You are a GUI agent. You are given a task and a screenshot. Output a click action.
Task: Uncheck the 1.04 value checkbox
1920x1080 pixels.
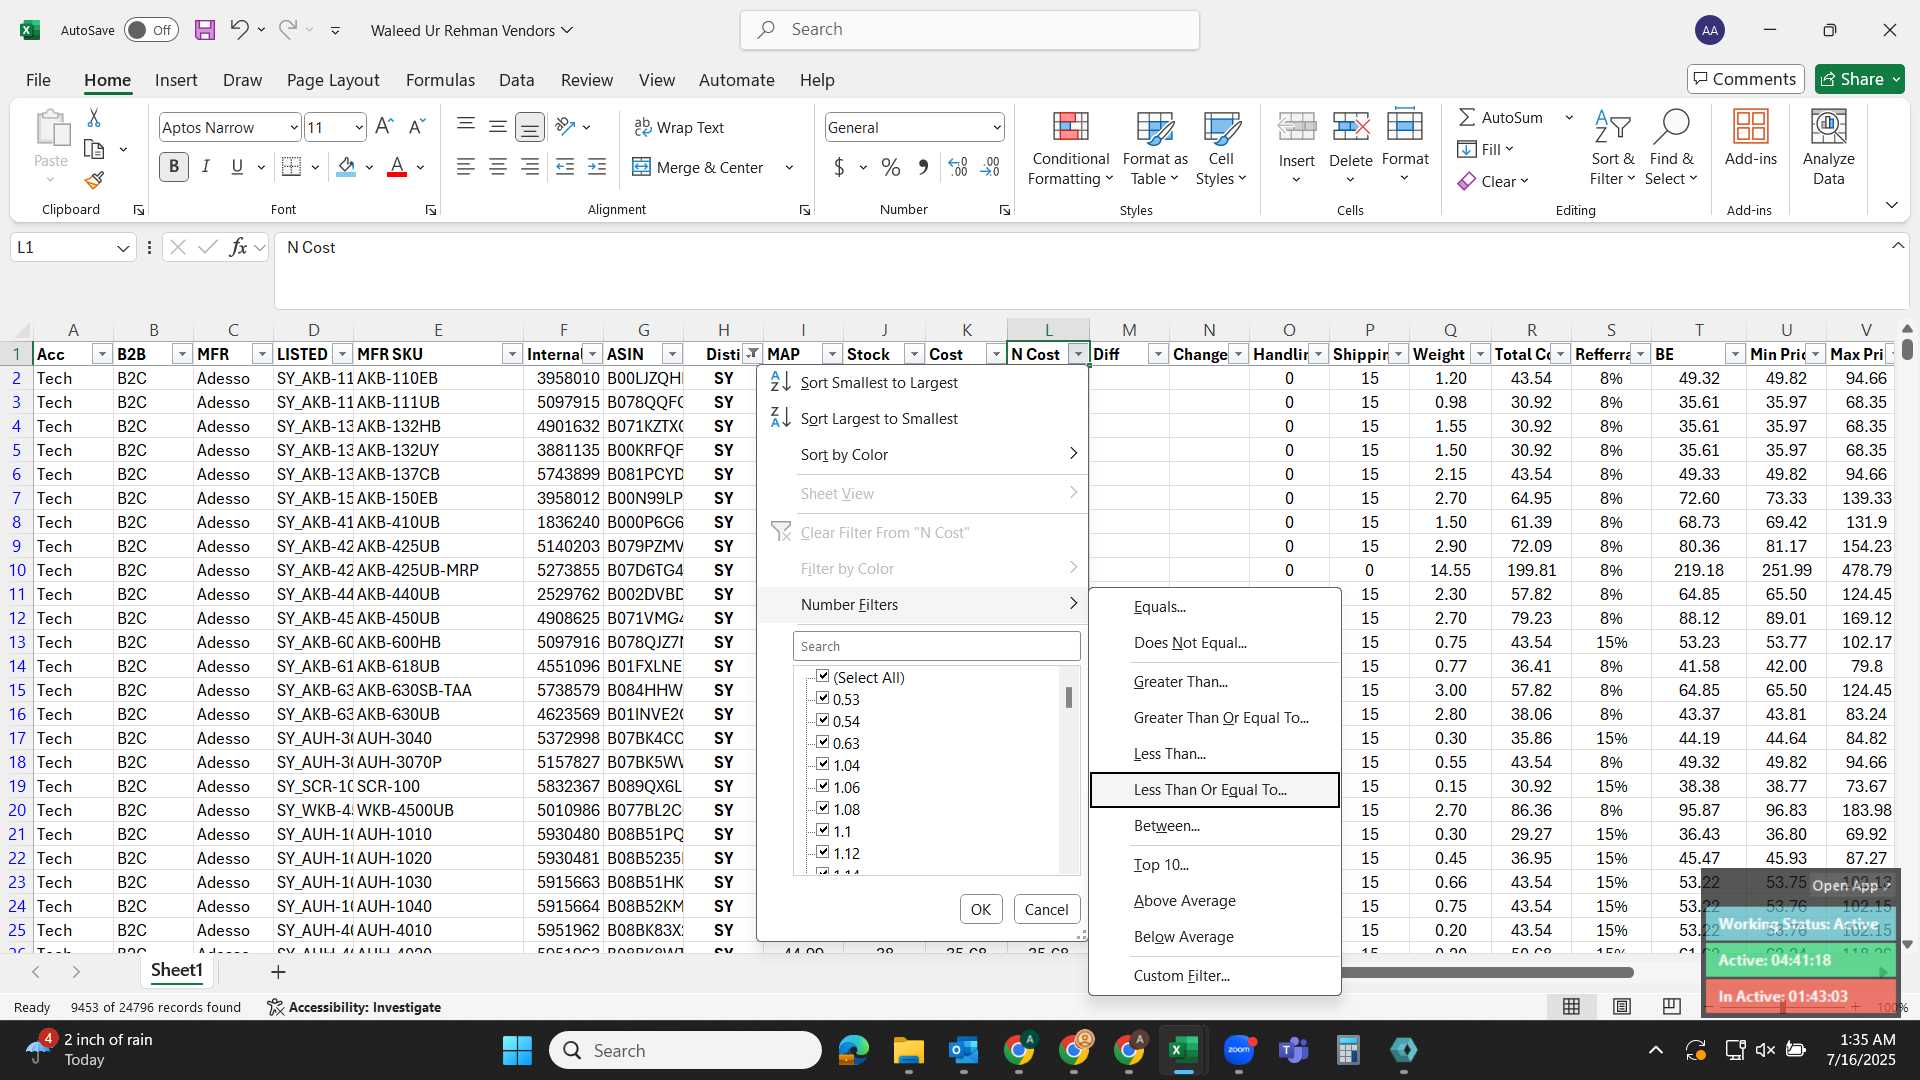(823, 764)
